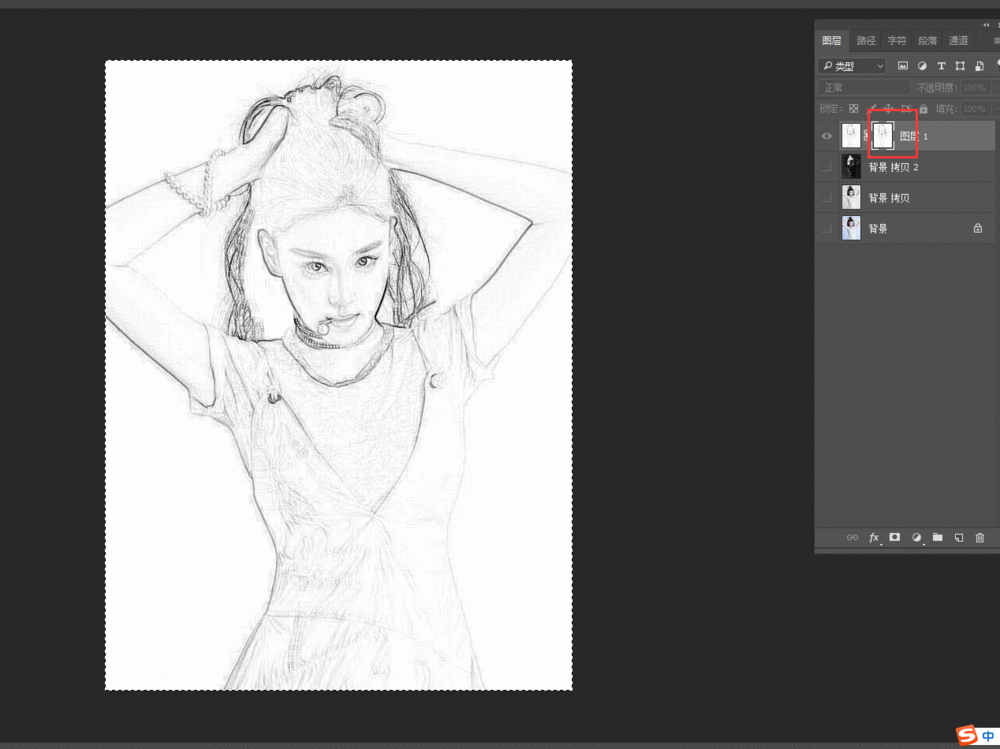Click the Sogou input method tray icon
Screen dimensions: 1000x749
click(966, 736)
